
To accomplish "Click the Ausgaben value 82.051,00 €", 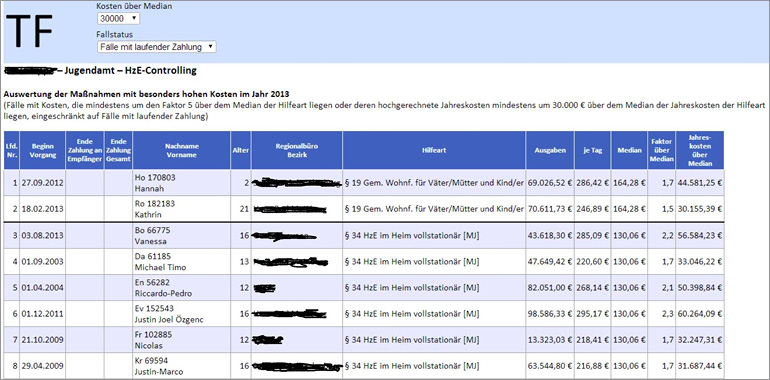I will pyautogui.click(x=550, y=288).
